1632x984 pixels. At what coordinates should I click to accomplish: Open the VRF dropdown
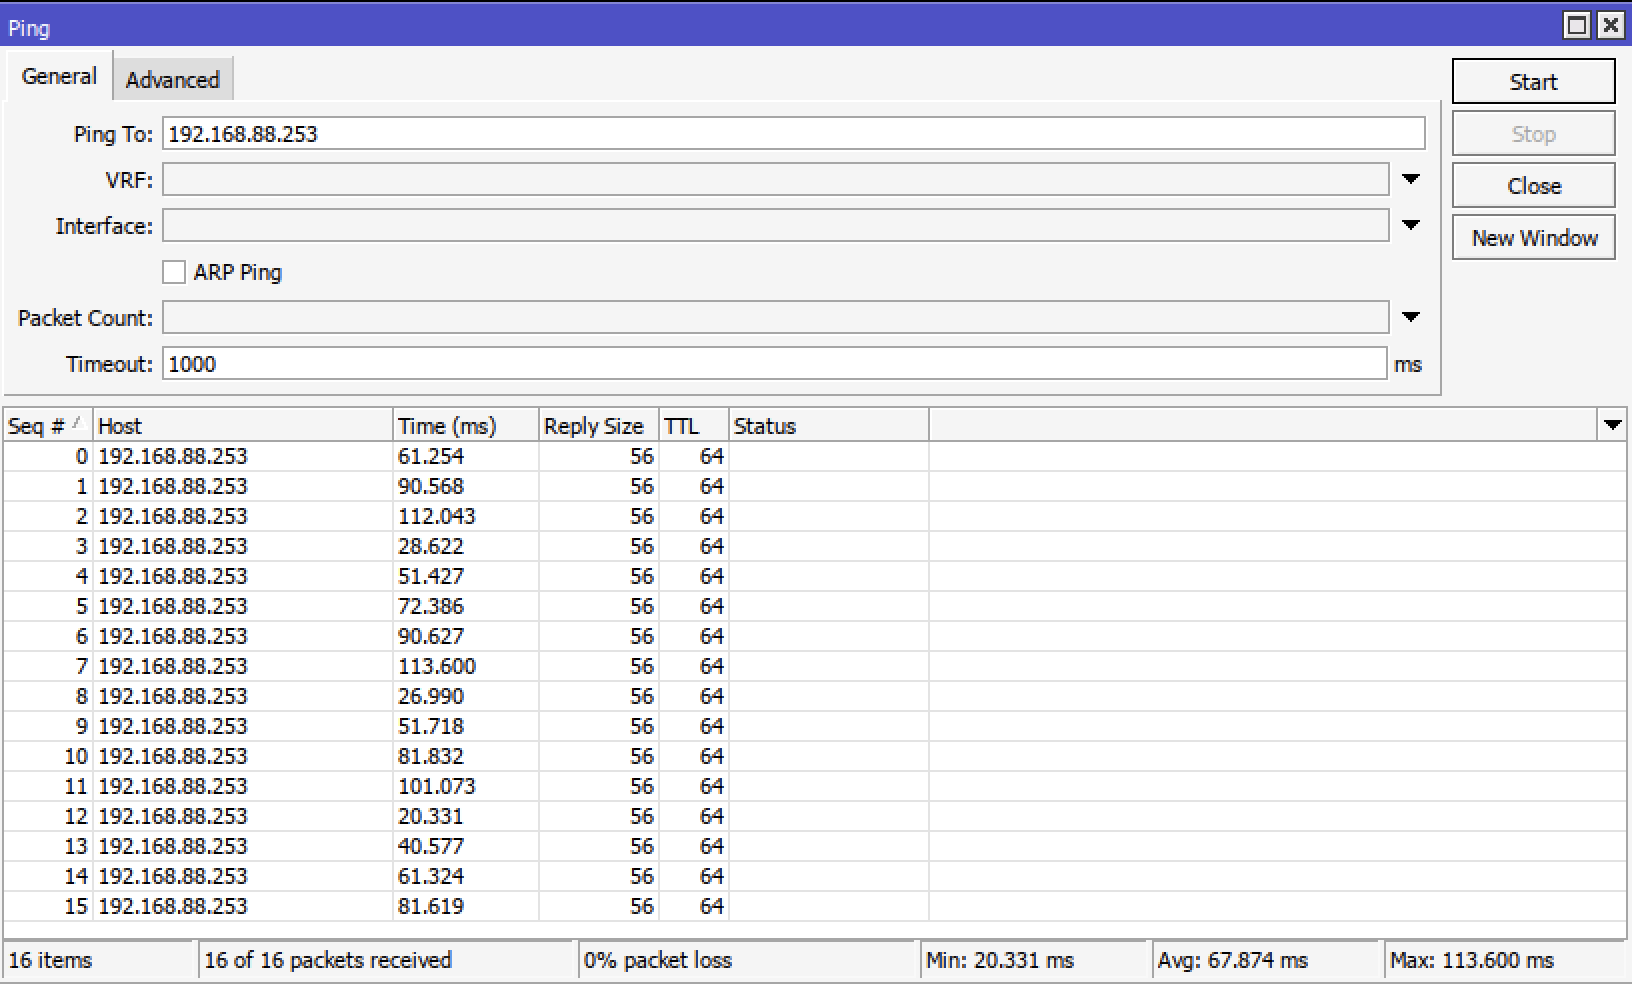[x=1411, y=179]
